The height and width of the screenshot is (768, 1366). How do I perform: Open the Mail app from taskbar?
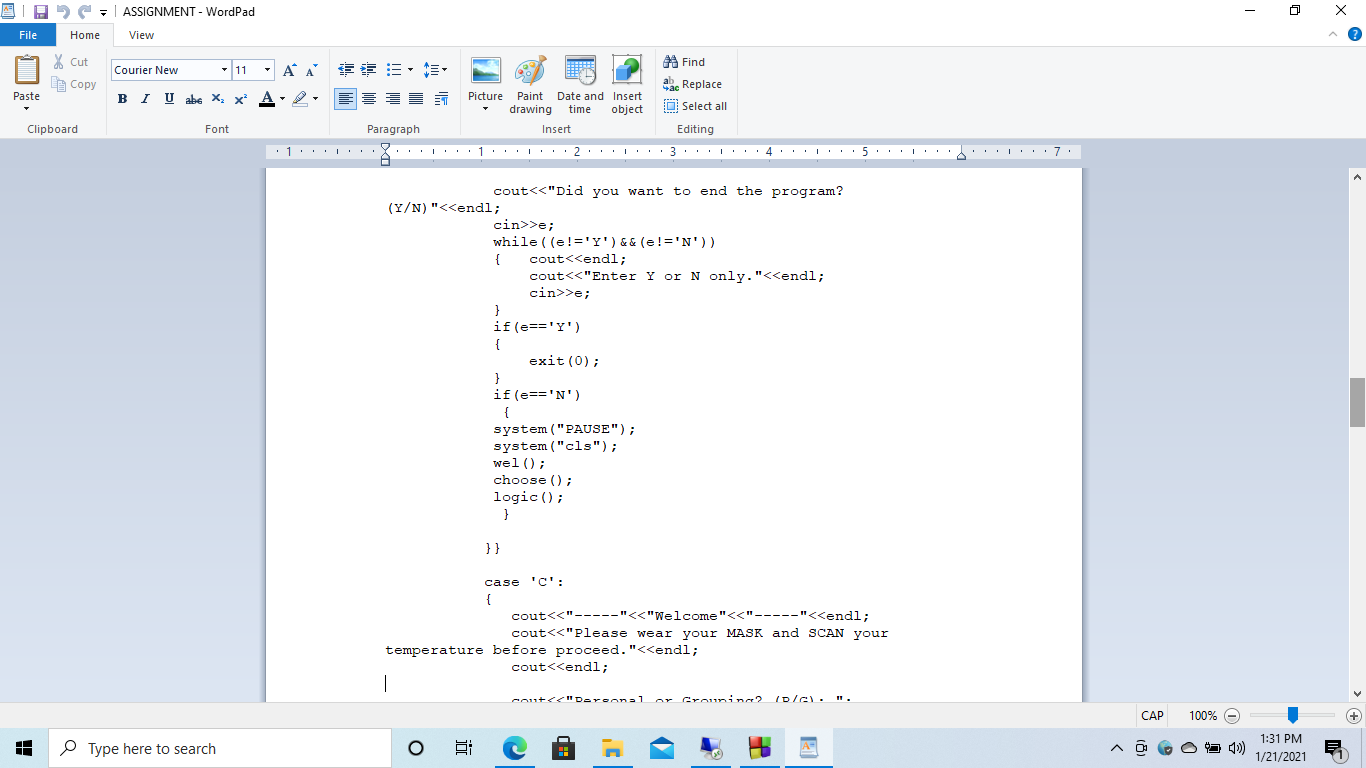click(x=661, y=748)
